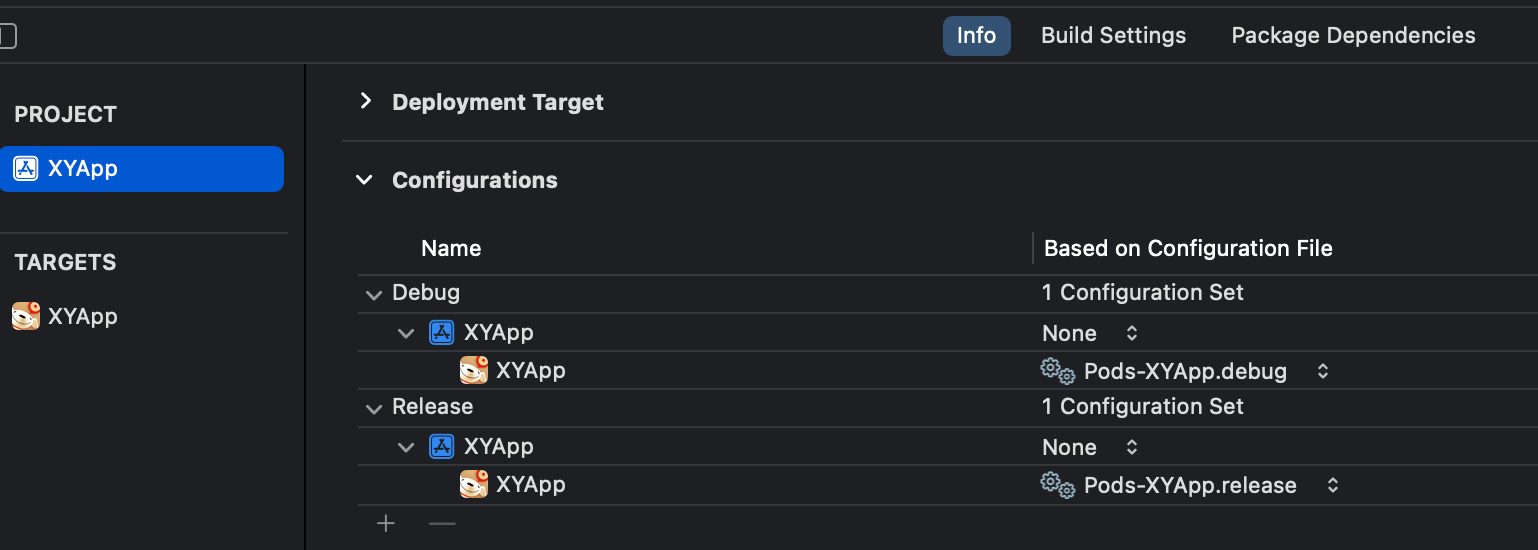Click the XYApp project blueprint icon in sidebar
1538x550 pixels.
(x=25, y=168)
